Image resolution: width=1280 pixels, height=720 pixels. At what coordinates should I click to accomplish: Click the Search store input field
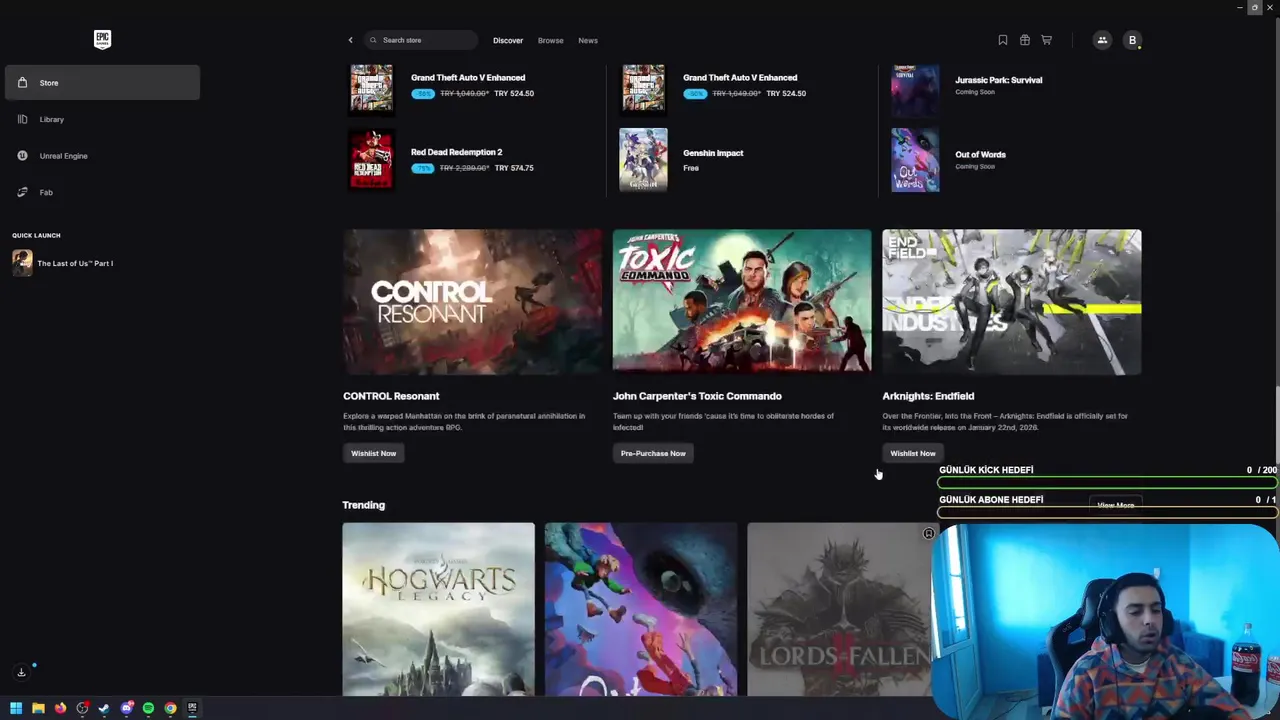coord(421,40)
